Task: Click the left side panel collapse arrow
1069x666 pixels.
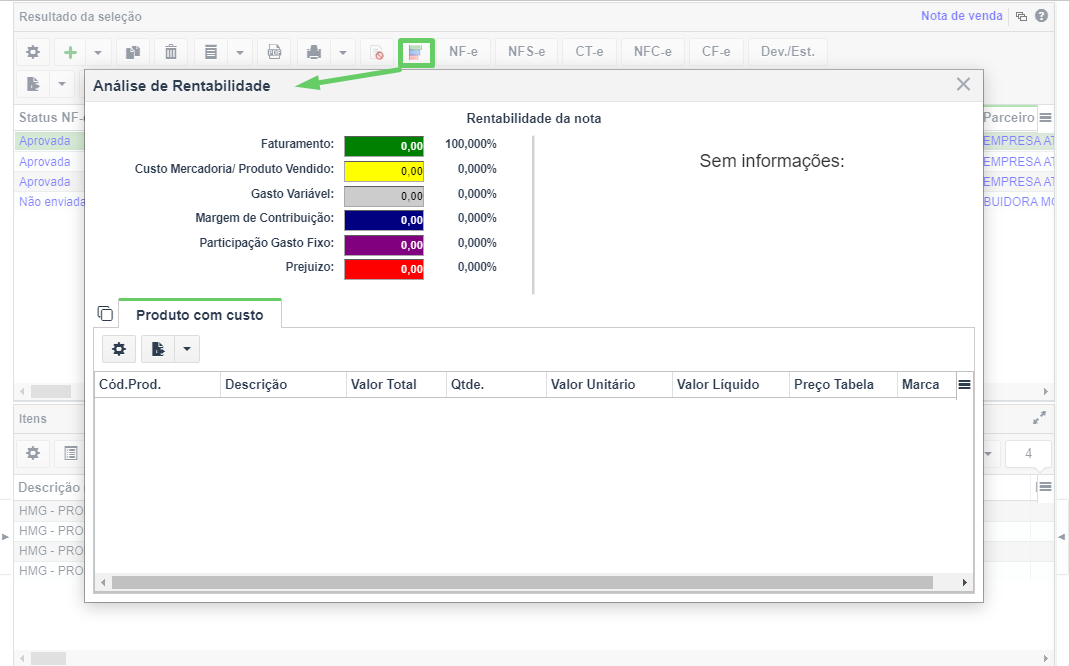Action: point(5,537)
